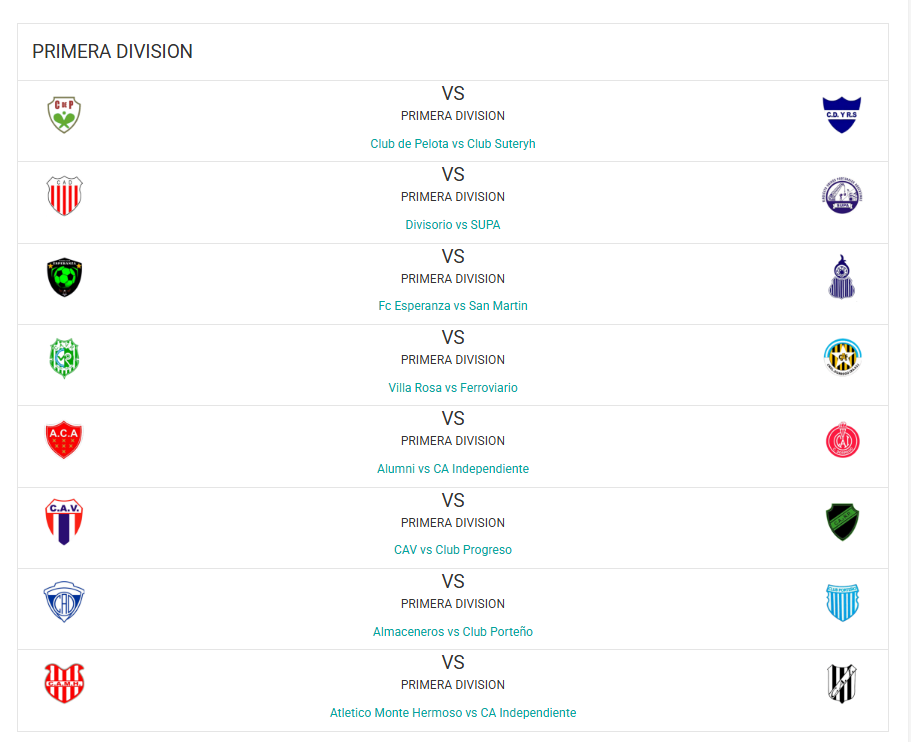This screenshot has width=911, height=742.
Task: Open the CAV vs Club Progreso link
Action: pos(453,550)
